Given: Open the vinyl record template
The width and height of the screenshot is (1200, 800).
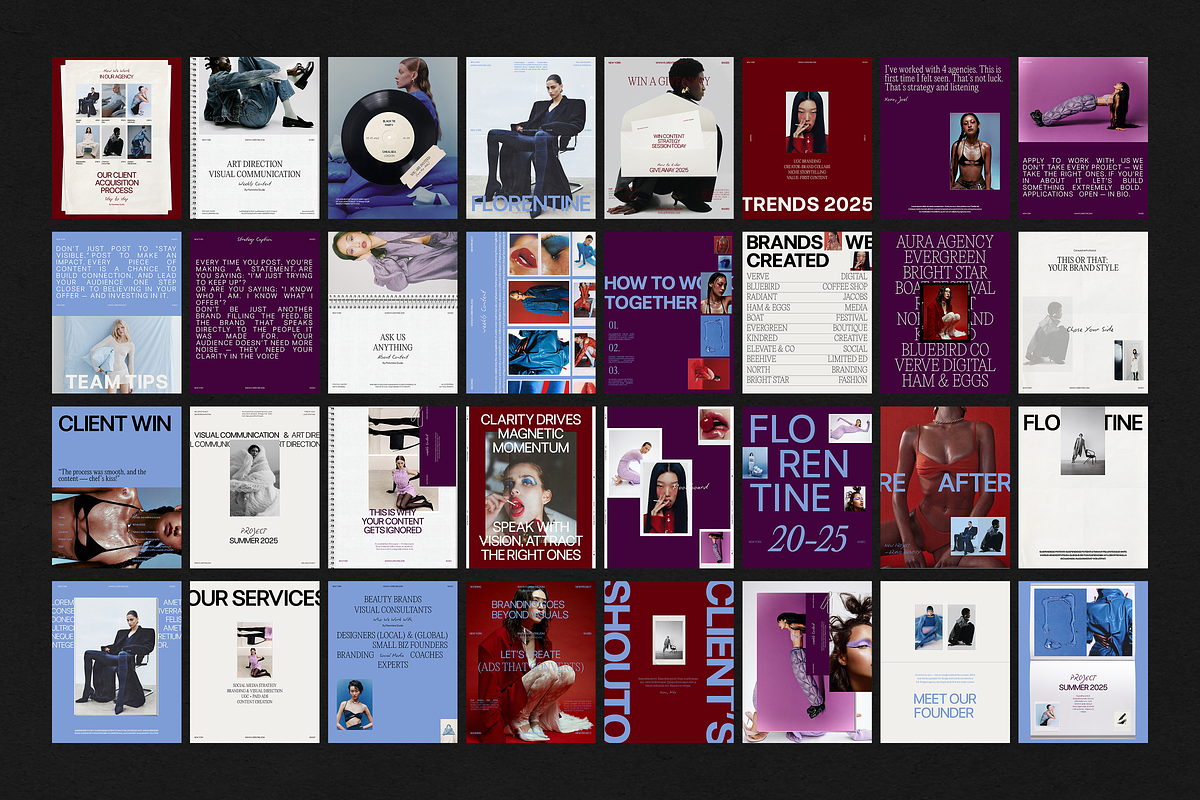Looking at the screenshot, I should [393, 138].
